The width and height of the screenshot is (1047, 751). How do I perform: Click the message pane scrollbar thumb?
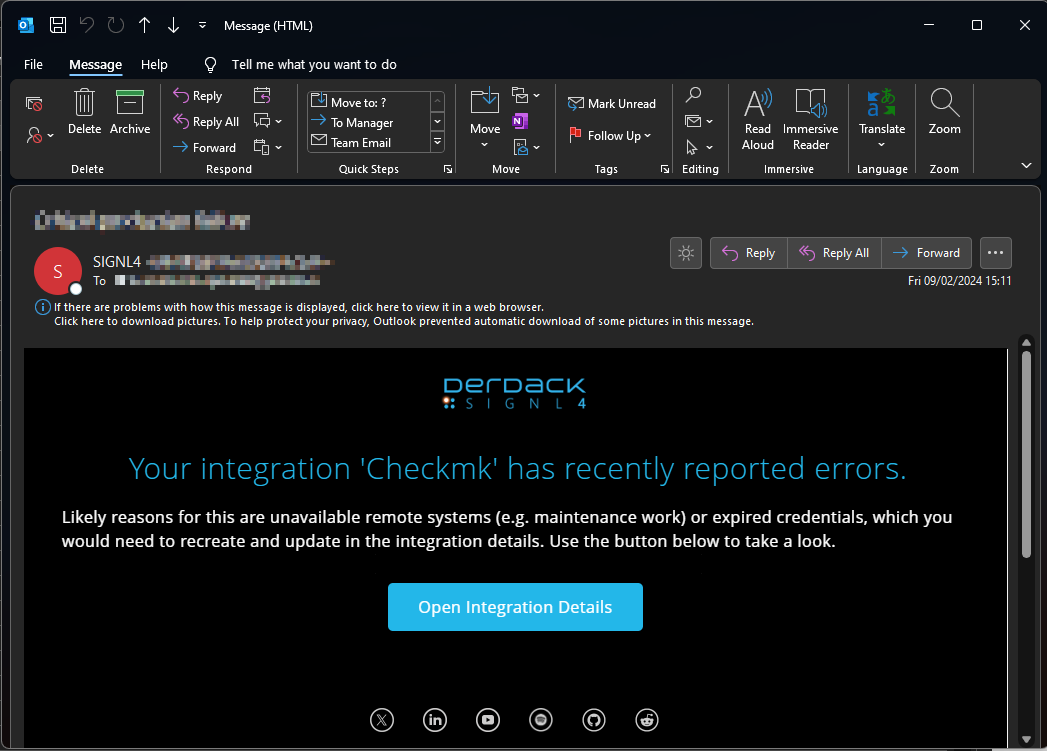[x=1026, y=454]
